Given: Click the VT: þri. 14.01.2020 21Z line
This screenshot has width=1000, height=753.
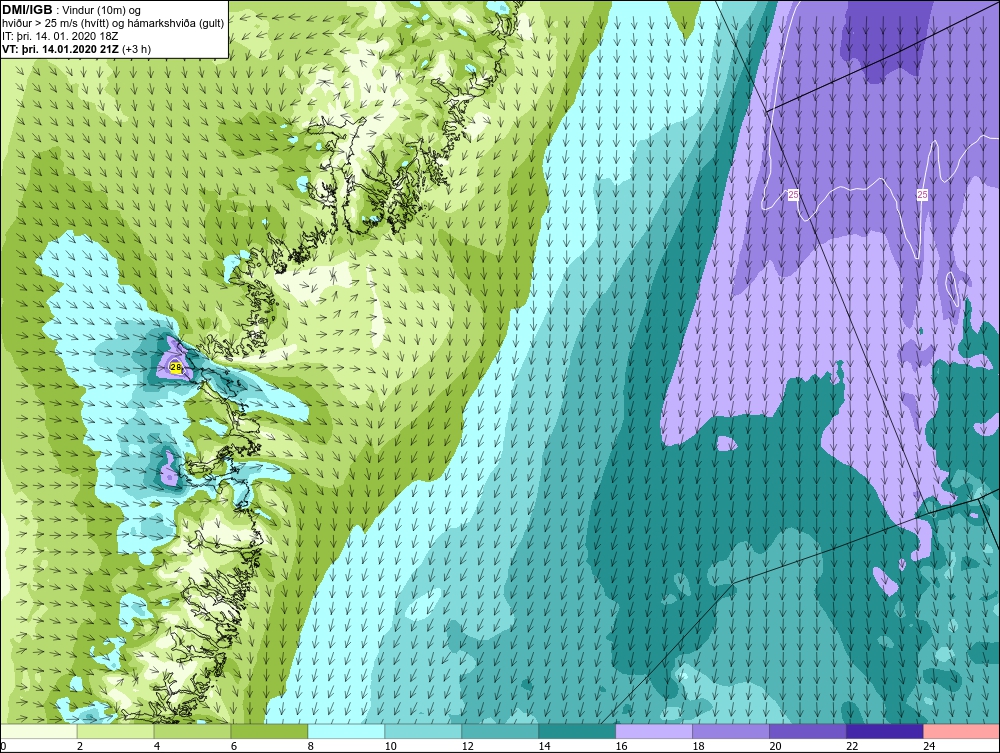Looking at the screenshot, I should pyautogui.click(x=77, y=48).
